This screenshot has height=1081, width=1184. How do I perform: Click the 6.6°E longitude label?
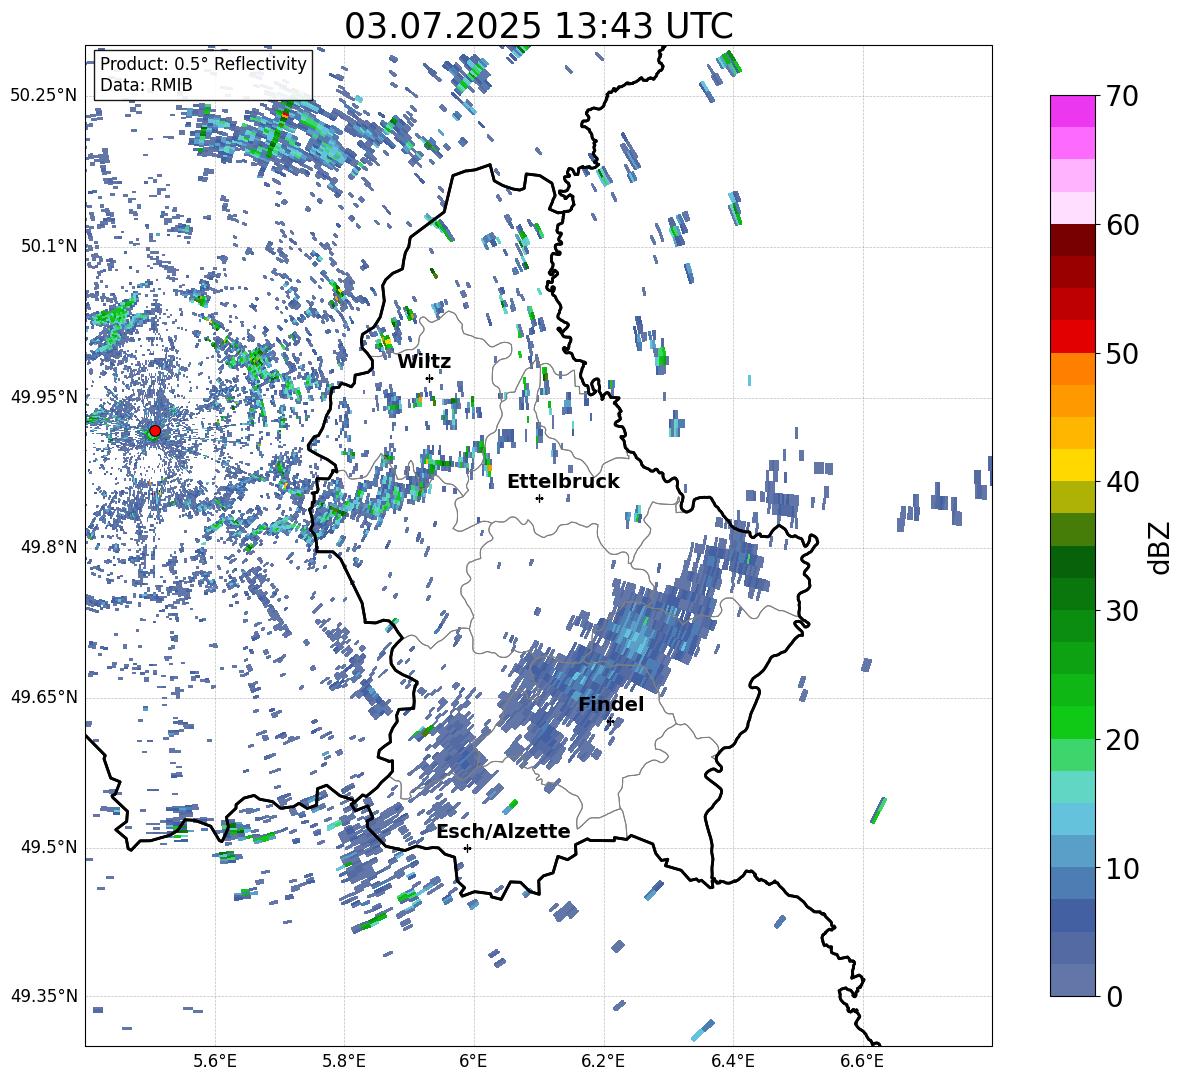(x=862, y=1062)
